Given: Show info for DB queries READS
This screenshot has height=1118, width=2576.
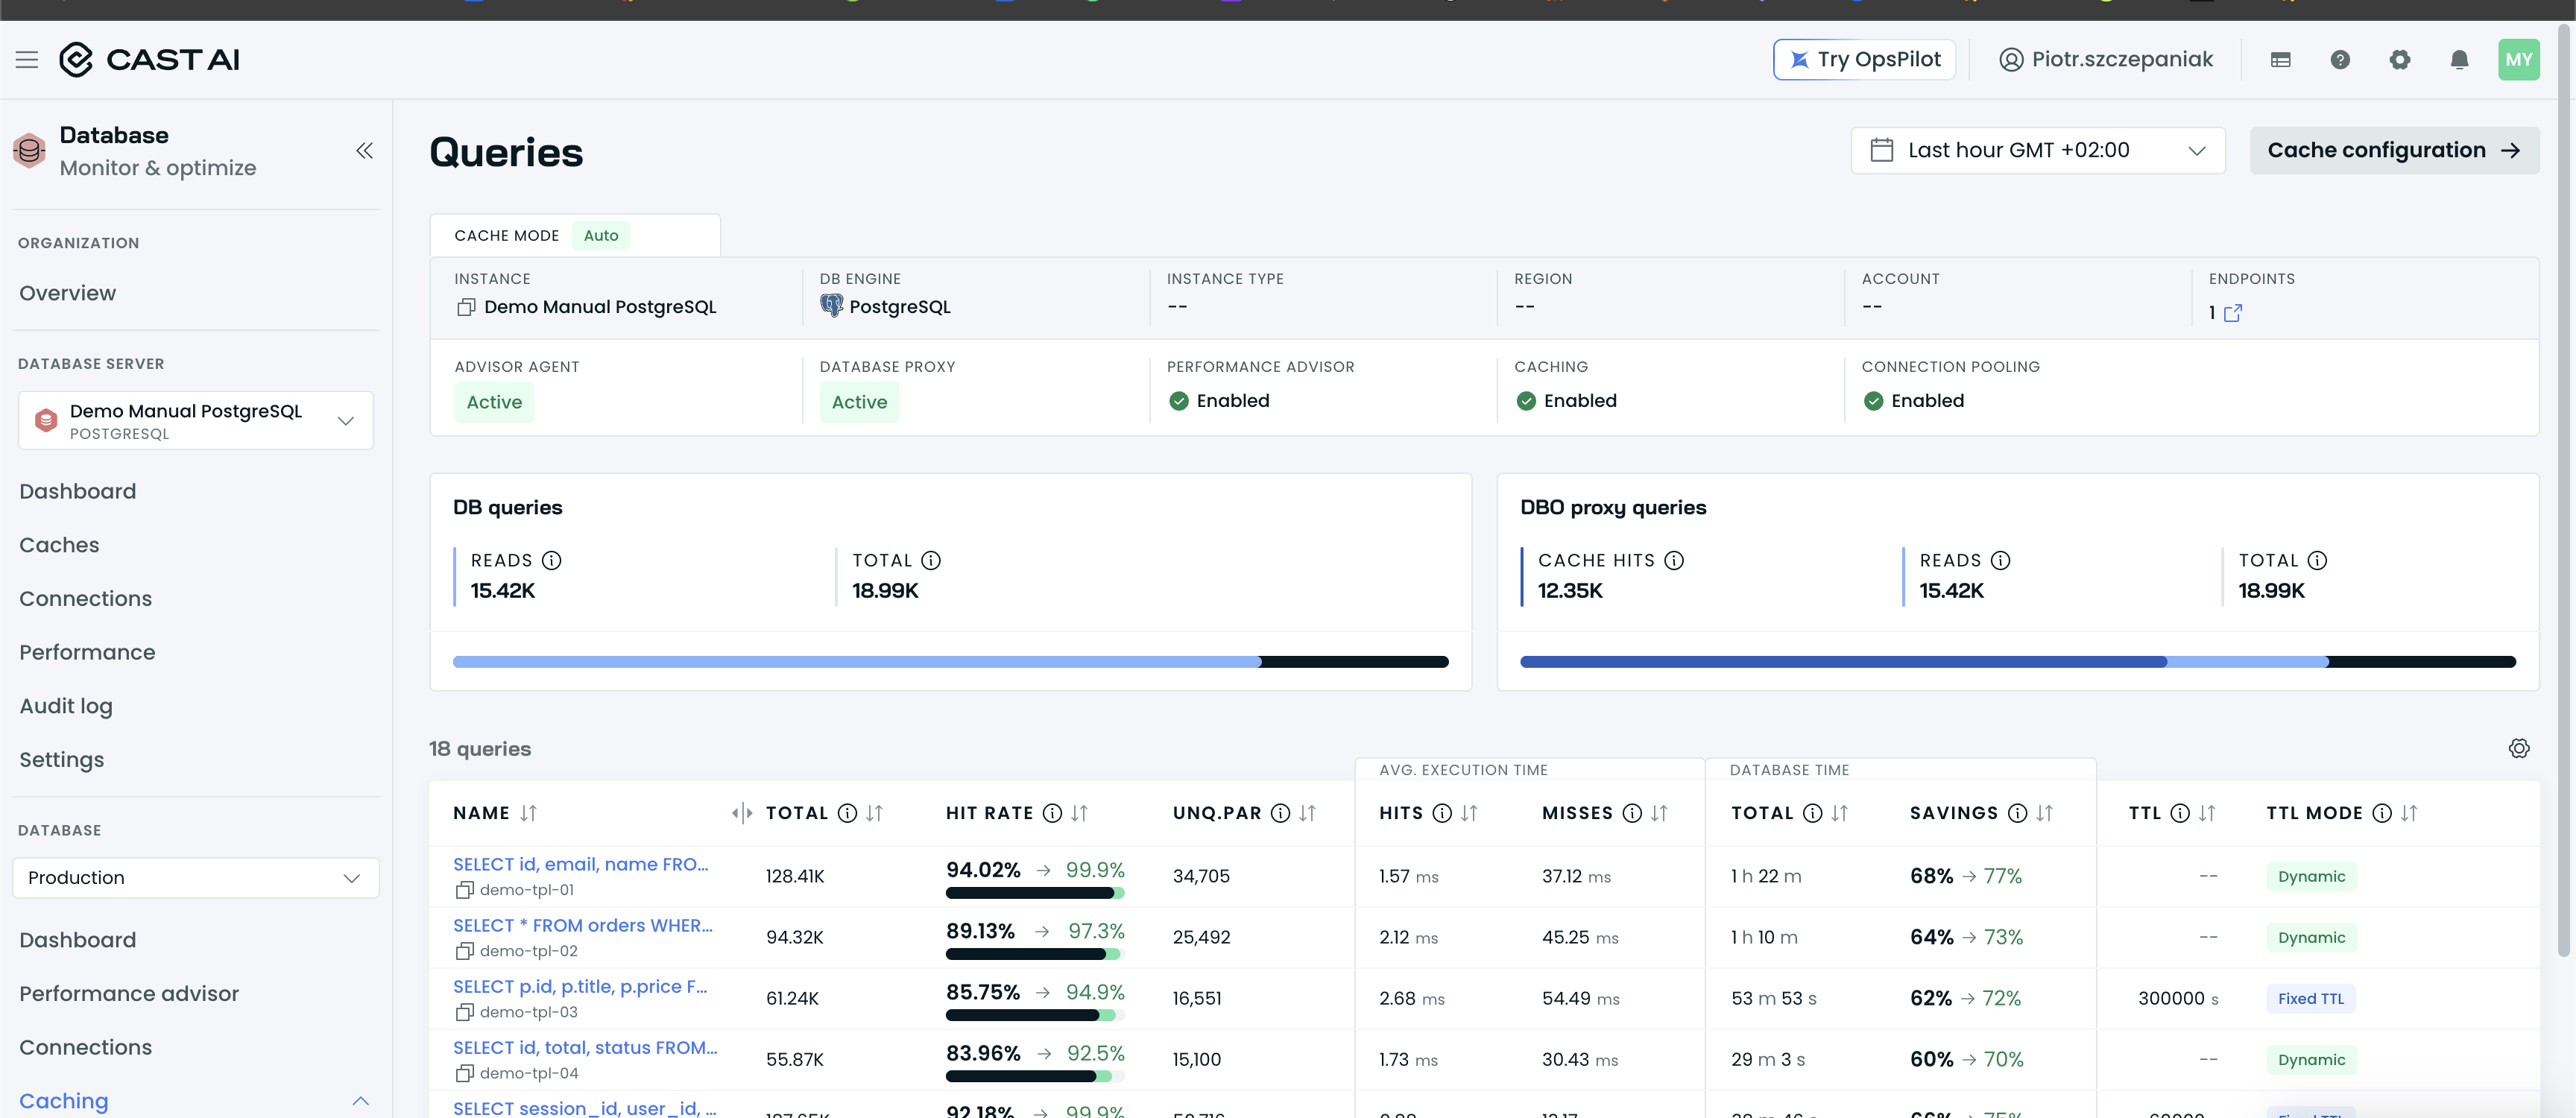Looking at the screenshot, I should point(551,560).
